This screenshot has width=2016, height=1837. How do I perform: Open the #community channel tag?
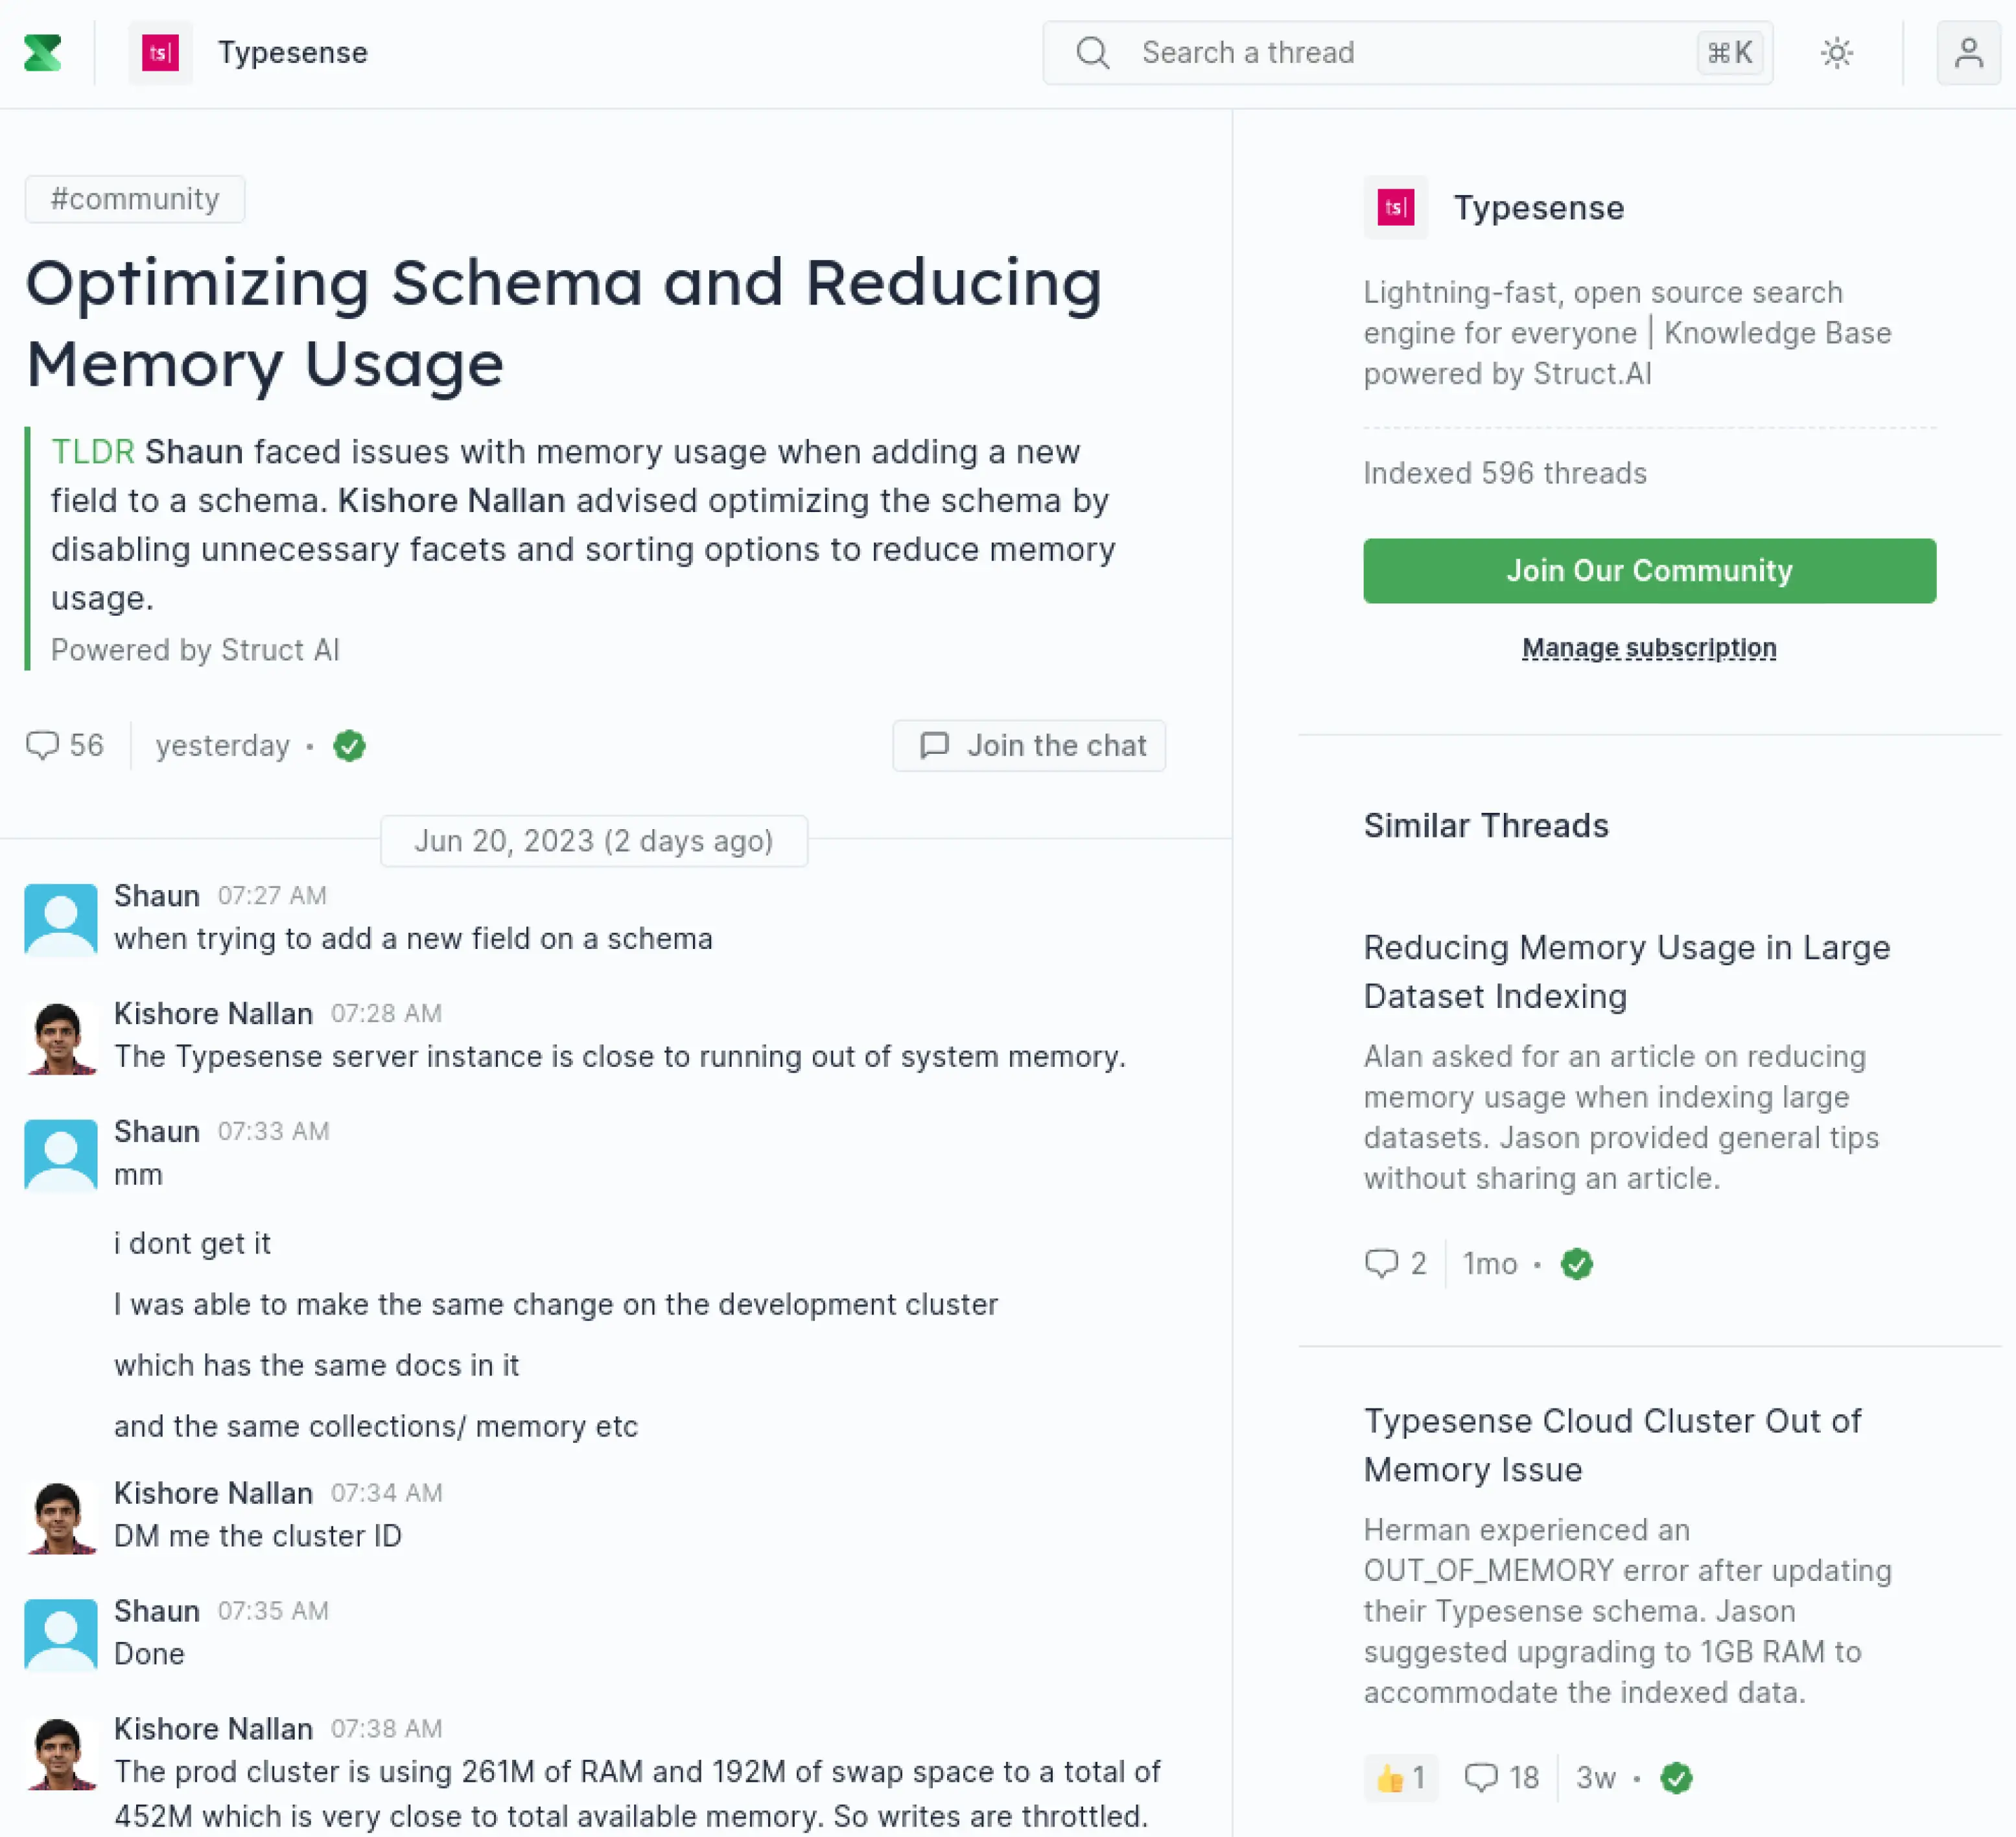[x=135, y=198]
